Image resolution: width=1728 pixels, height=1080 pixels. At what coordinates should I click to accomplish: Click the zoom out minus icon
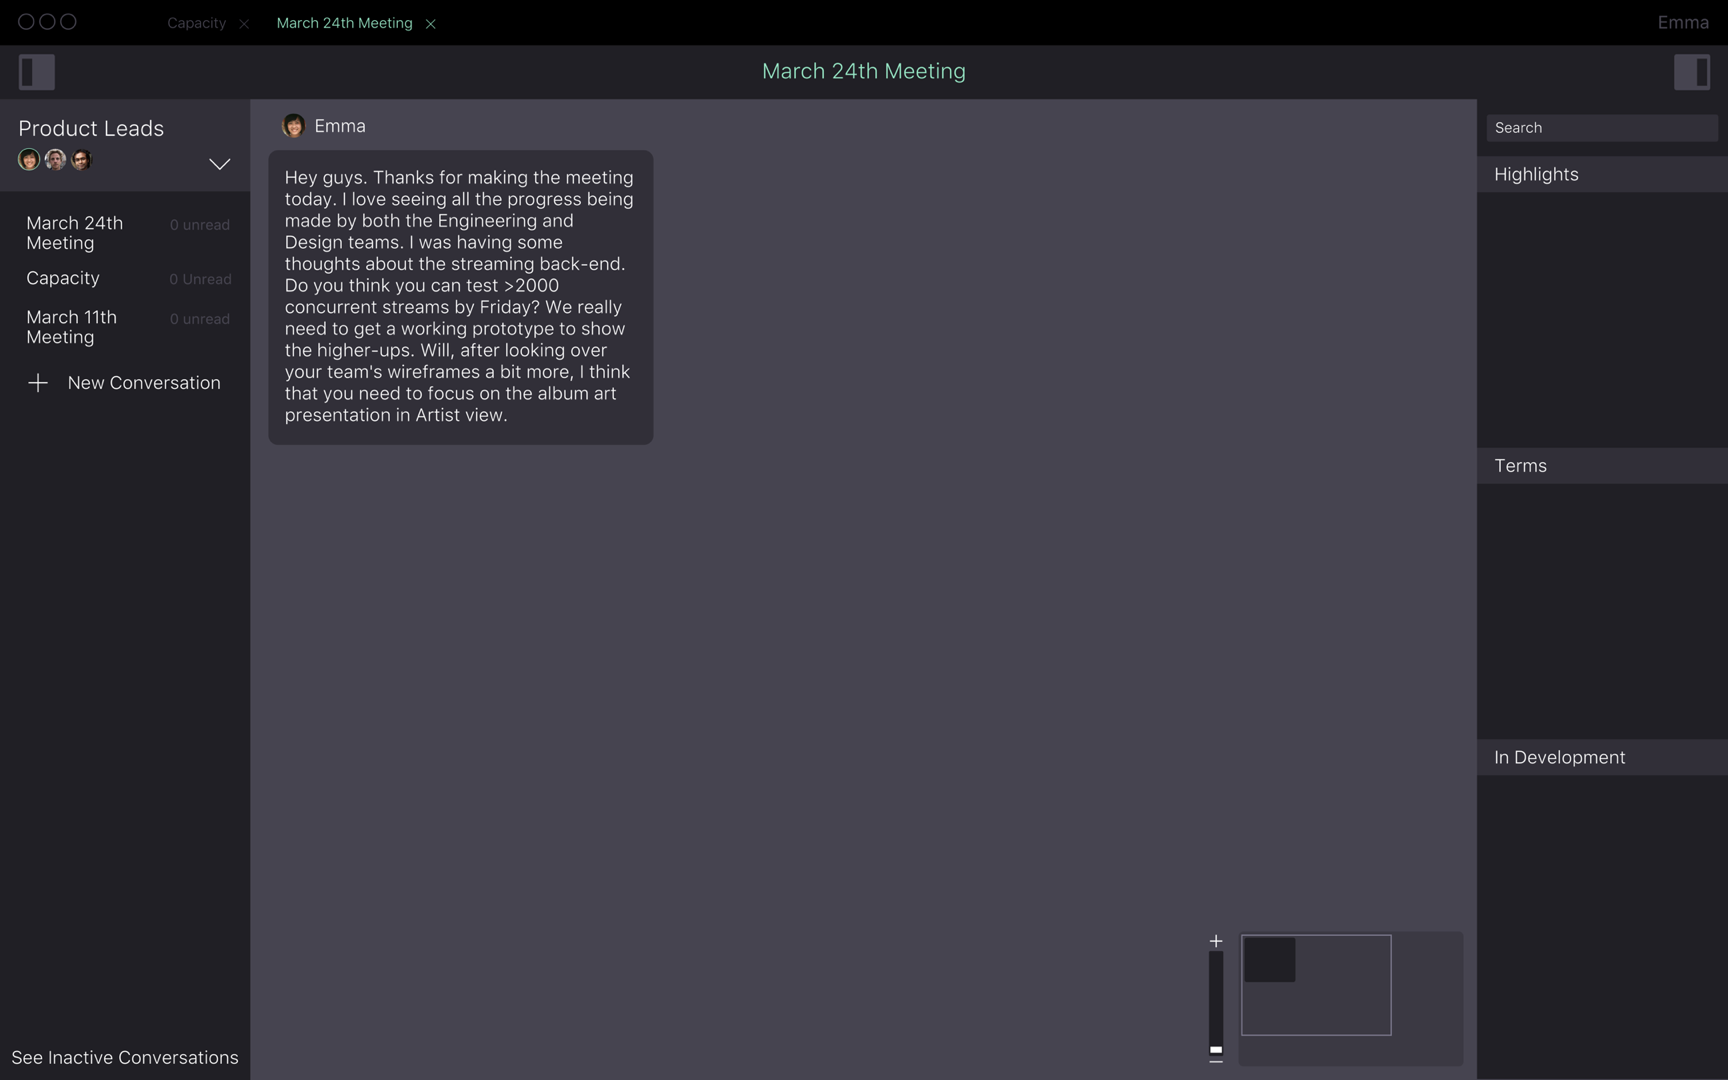click(x=1216, y=1061)
